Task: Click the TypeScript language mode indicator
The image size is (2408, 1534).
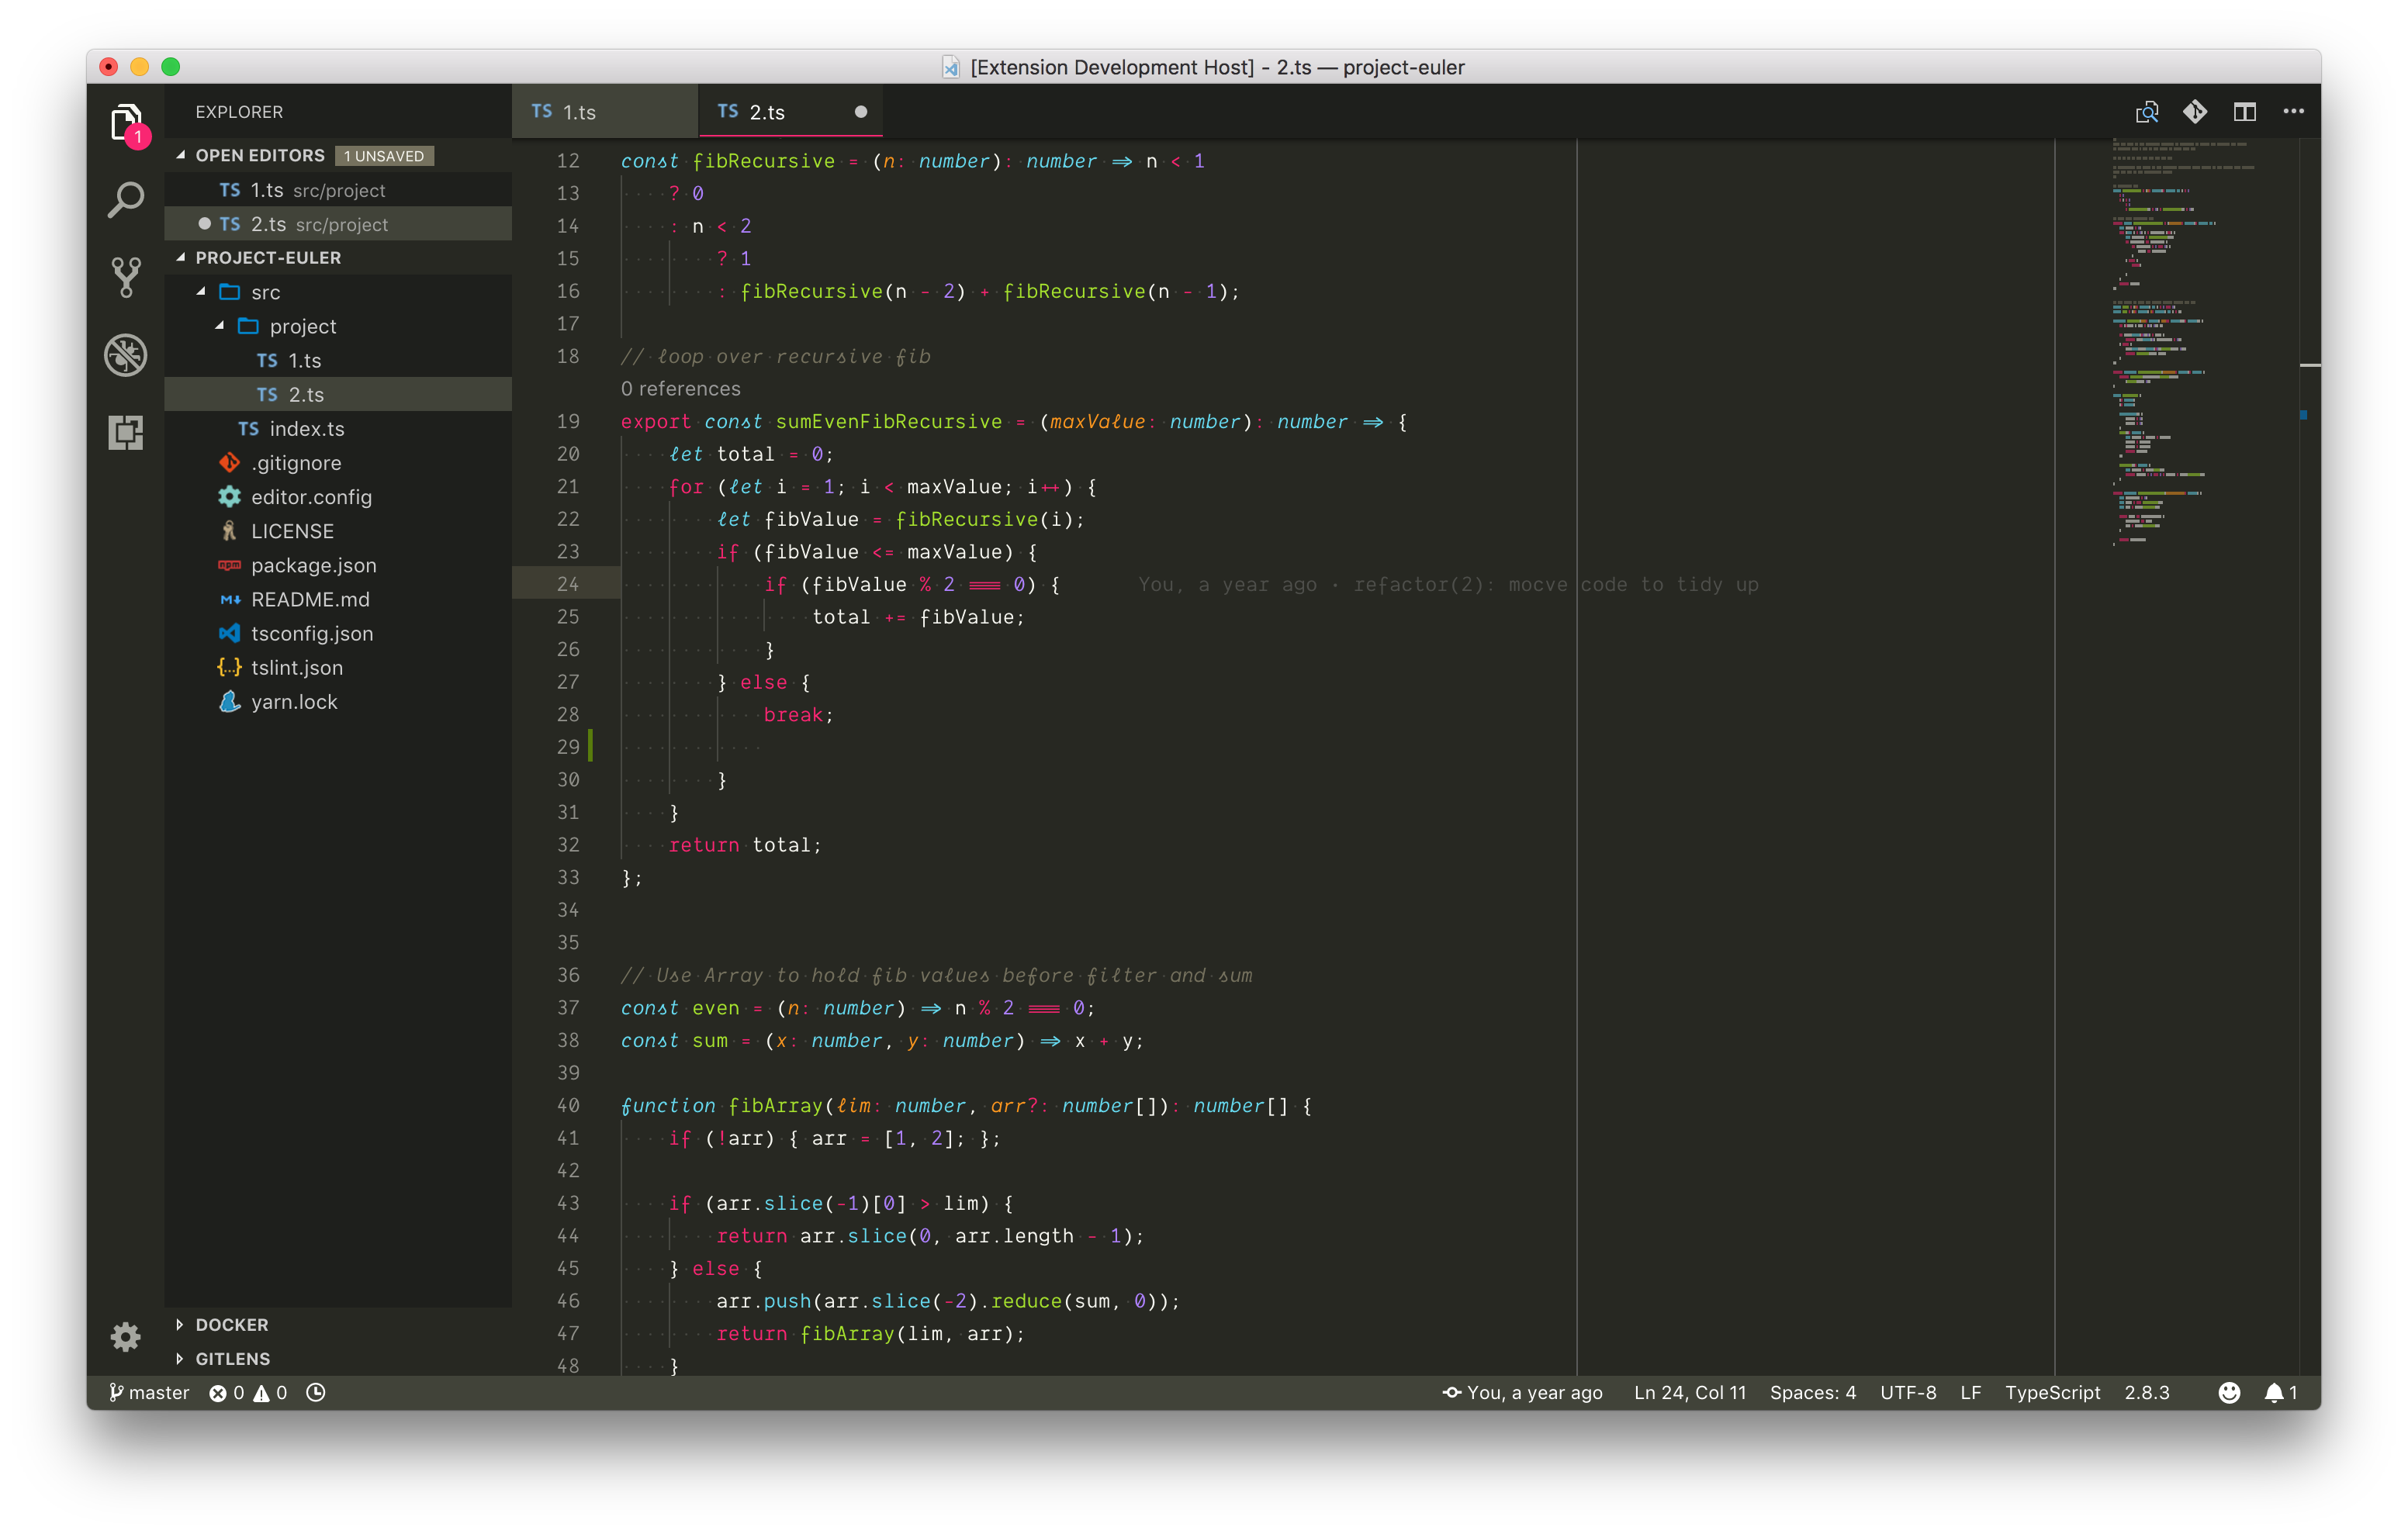Action: coord(2051,1392)
